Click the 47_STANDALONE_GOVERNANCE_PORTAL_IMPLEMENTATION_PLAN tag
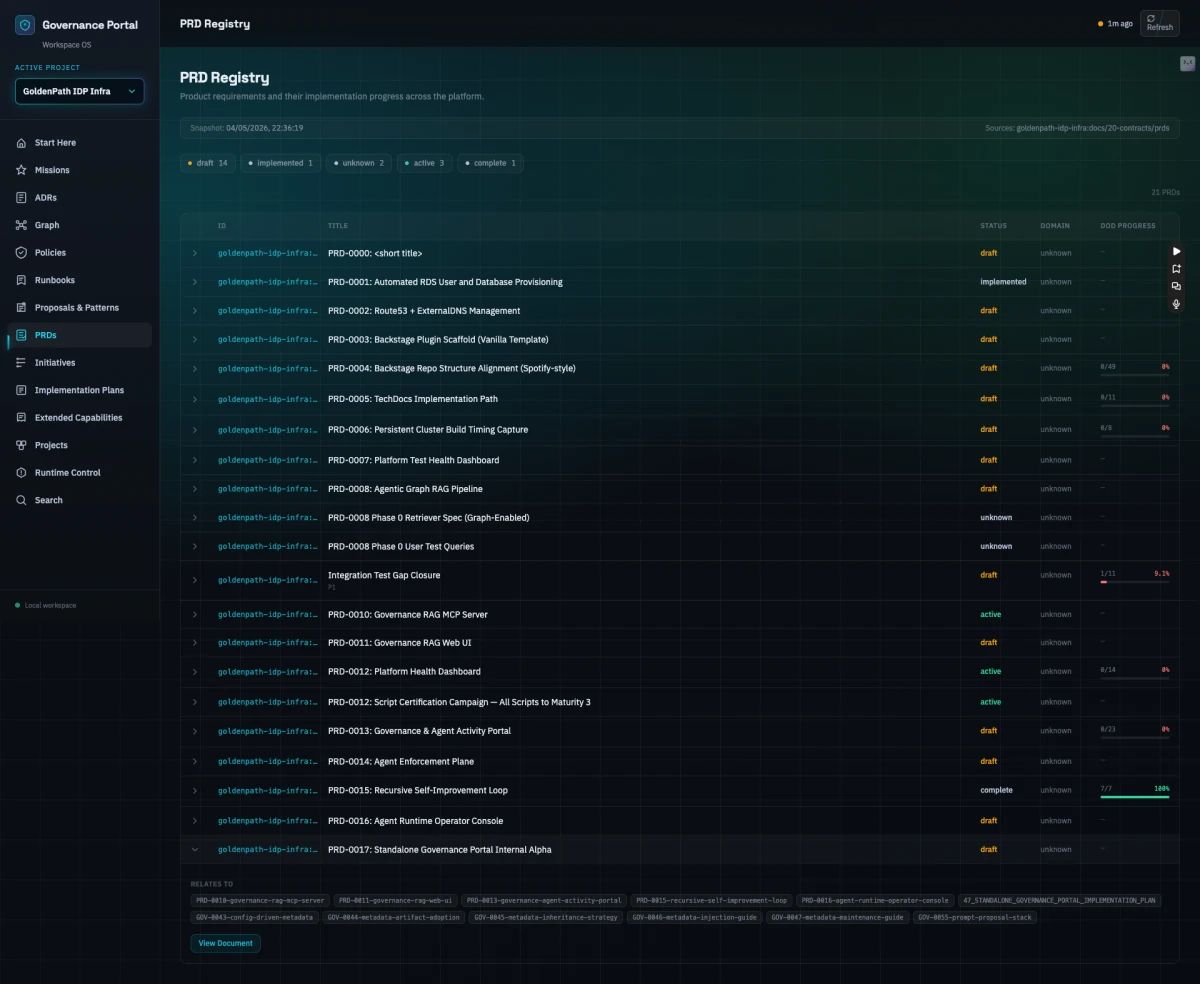Viewport: 1200px width, 984px height. (1060, 901)
